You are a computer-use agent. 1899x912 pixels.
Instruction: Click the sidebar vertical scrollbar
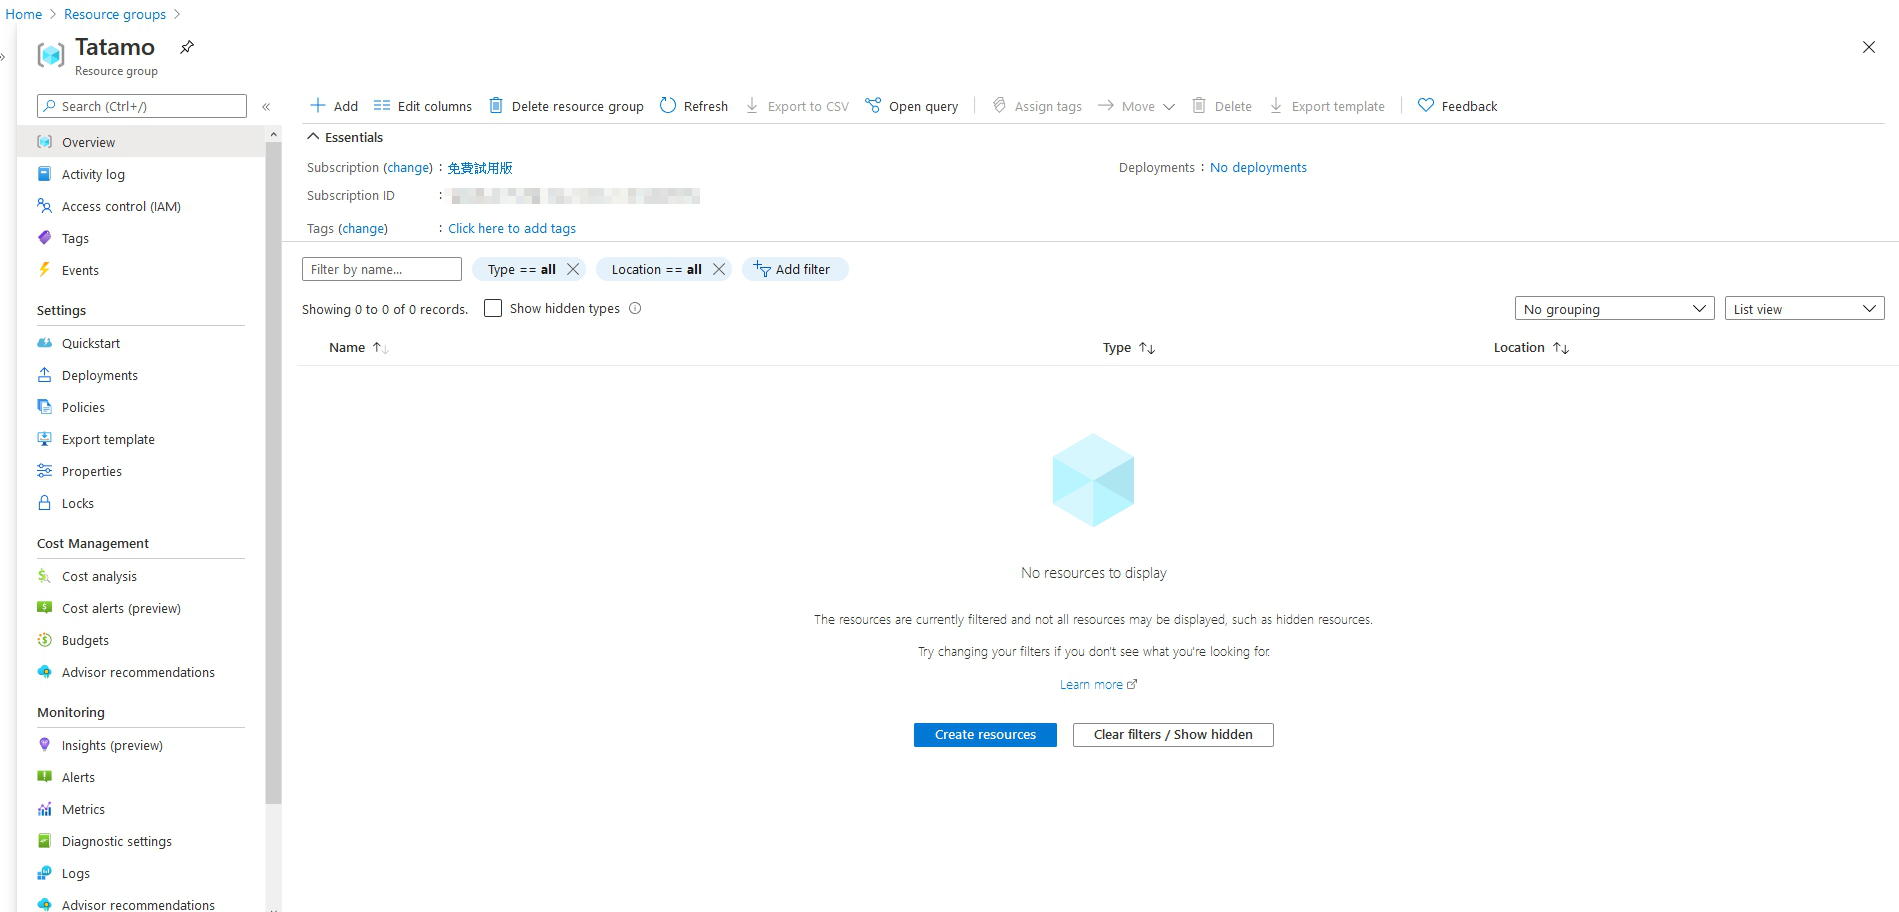pos(274,472)
